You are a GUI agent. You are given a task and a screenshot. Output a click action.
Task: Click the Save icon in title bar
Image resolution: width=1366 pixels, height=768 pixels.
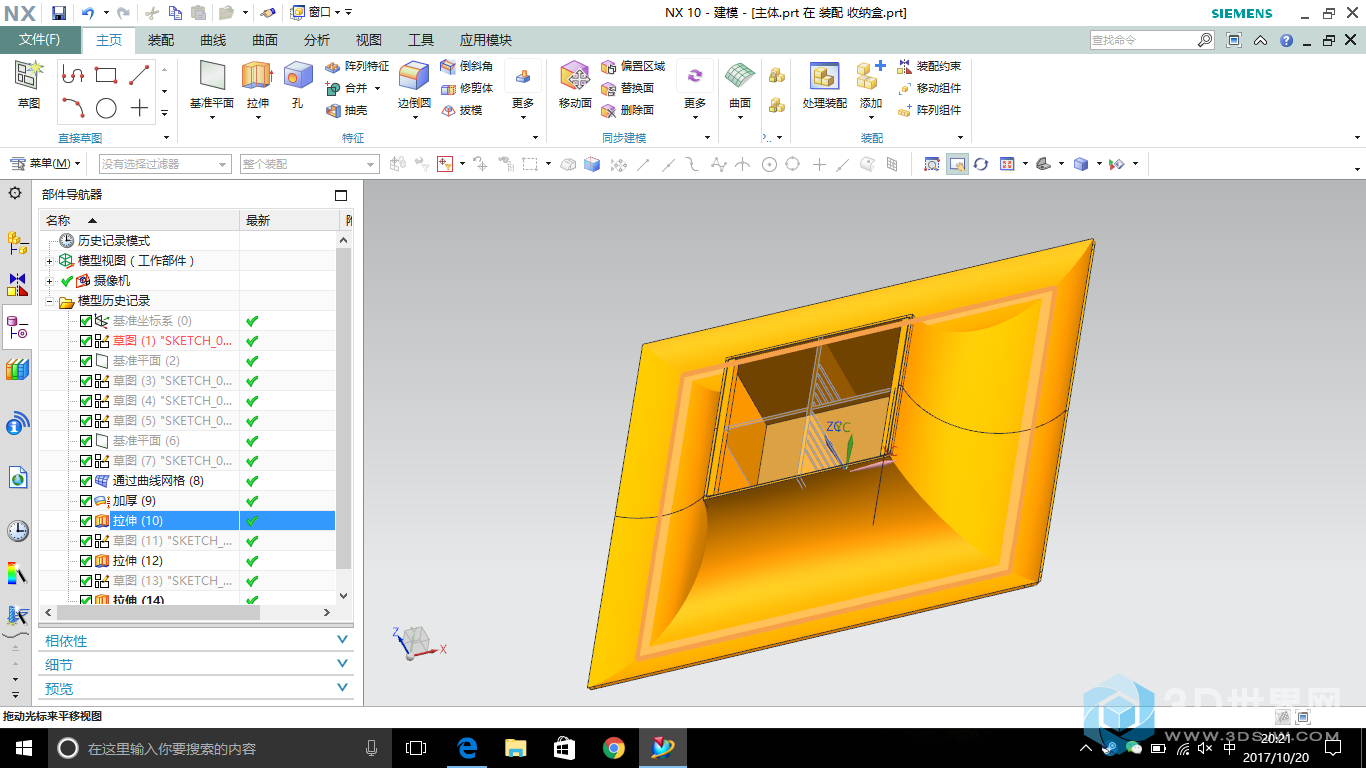(59, 13)
